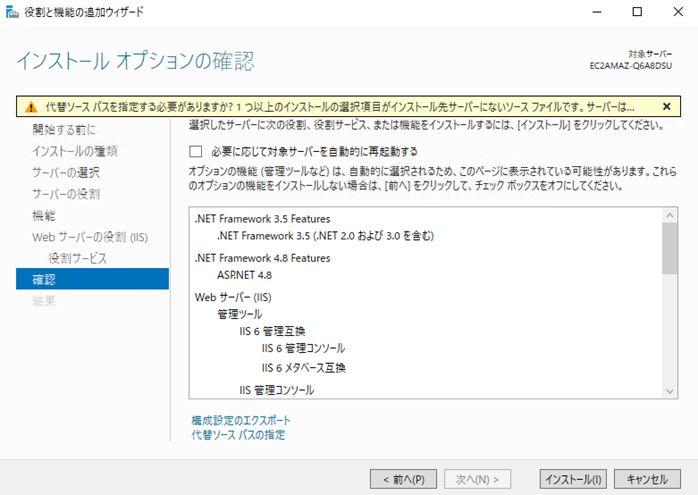
Task: Go to インストールの種類 step
Action: [75, 151]
